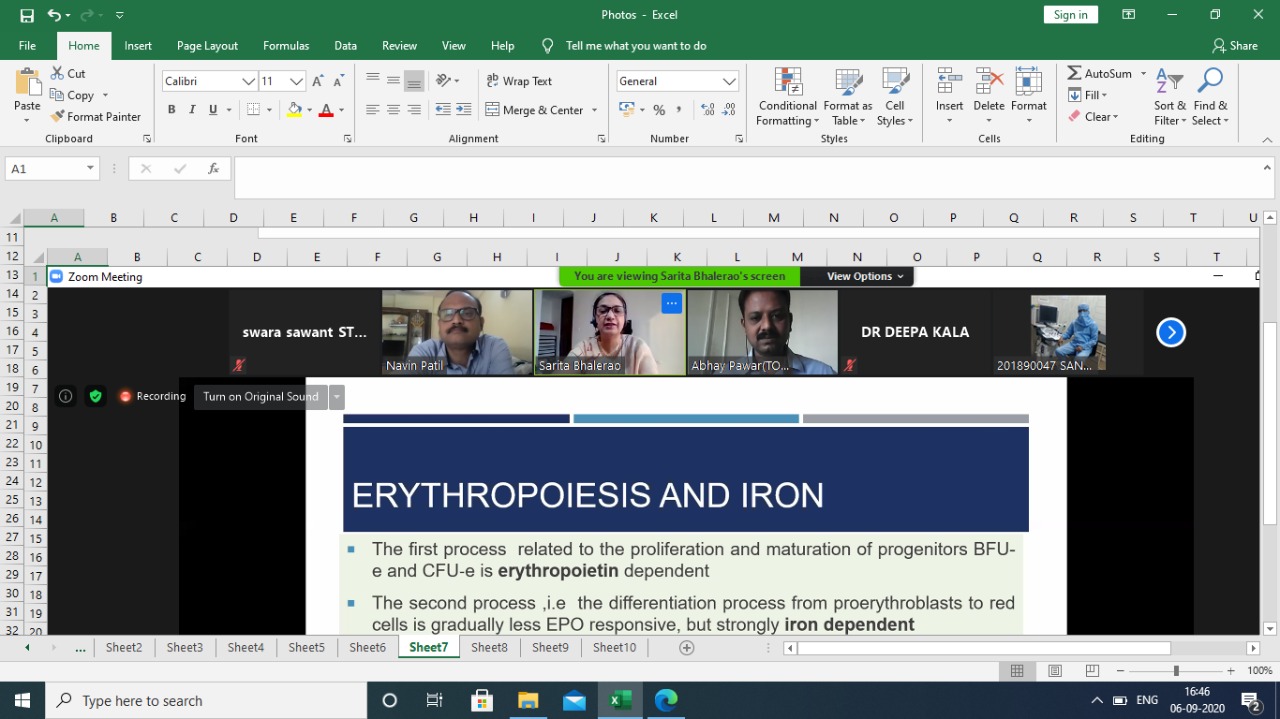Click the Sign in button
This screenshot has height=719, width=1280.
[1070, 14]
